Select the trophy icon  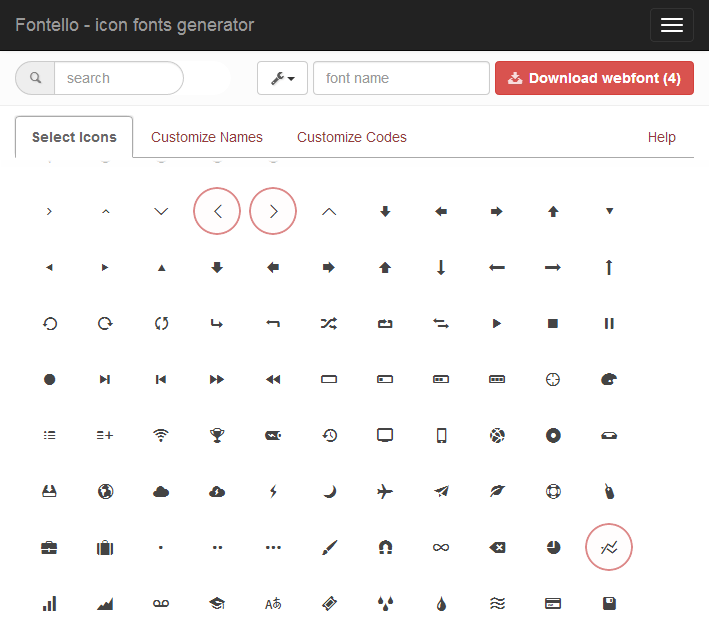(x=217, y=435)
